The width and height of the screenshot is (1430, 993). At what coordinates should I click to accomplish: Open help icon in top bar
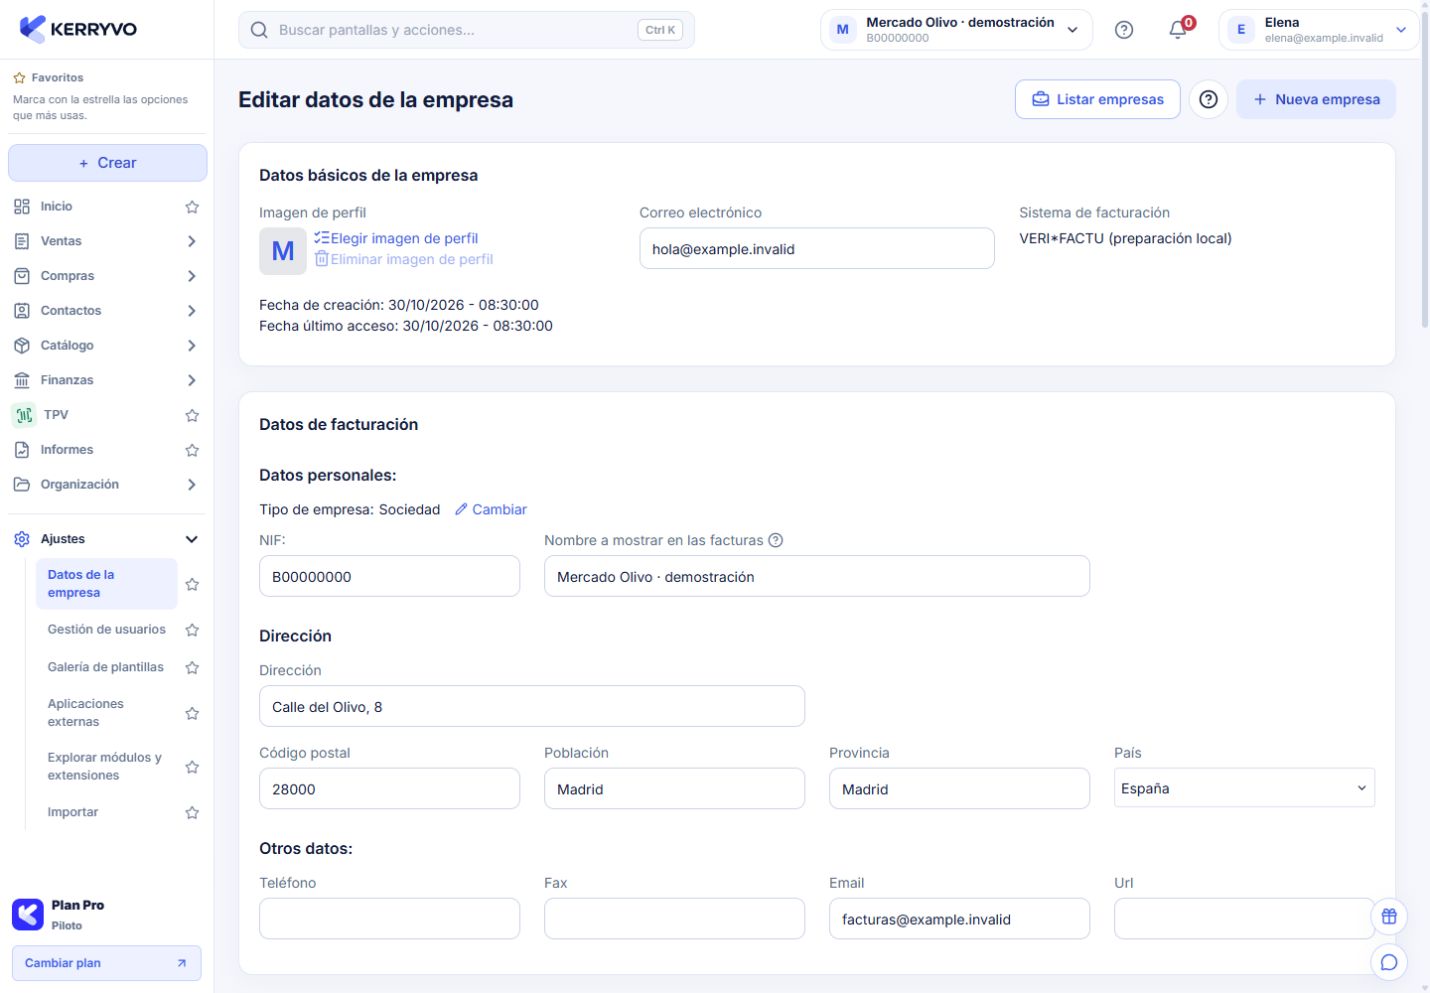1124,30
